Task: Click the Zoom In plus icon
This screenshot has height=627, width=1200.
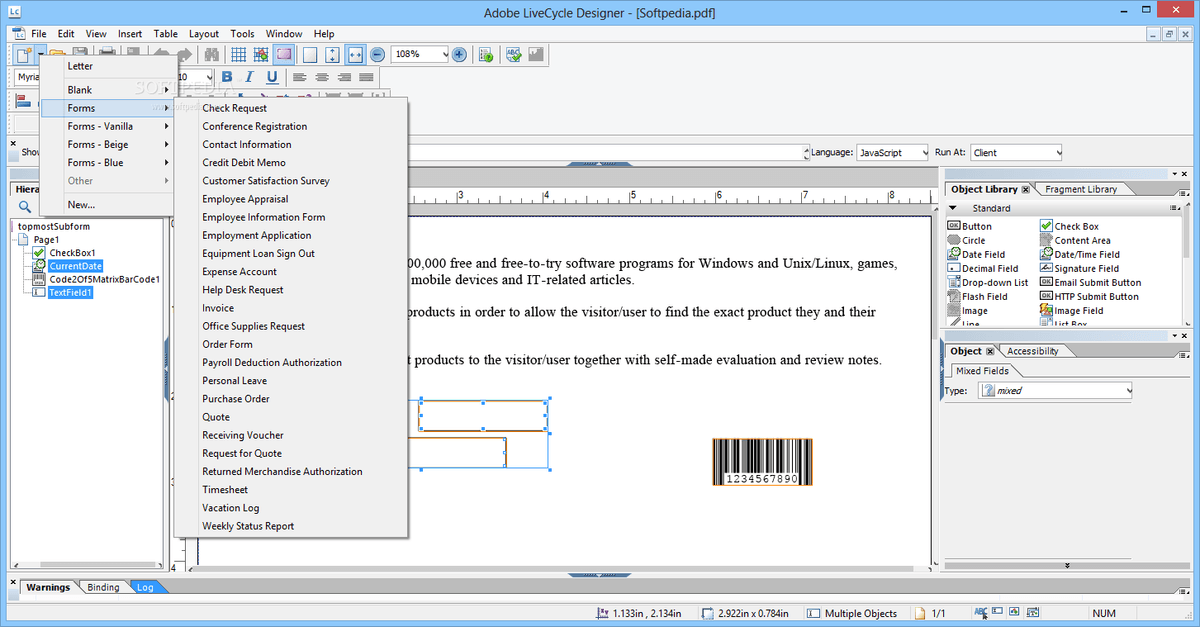Action: pos(459,54)
